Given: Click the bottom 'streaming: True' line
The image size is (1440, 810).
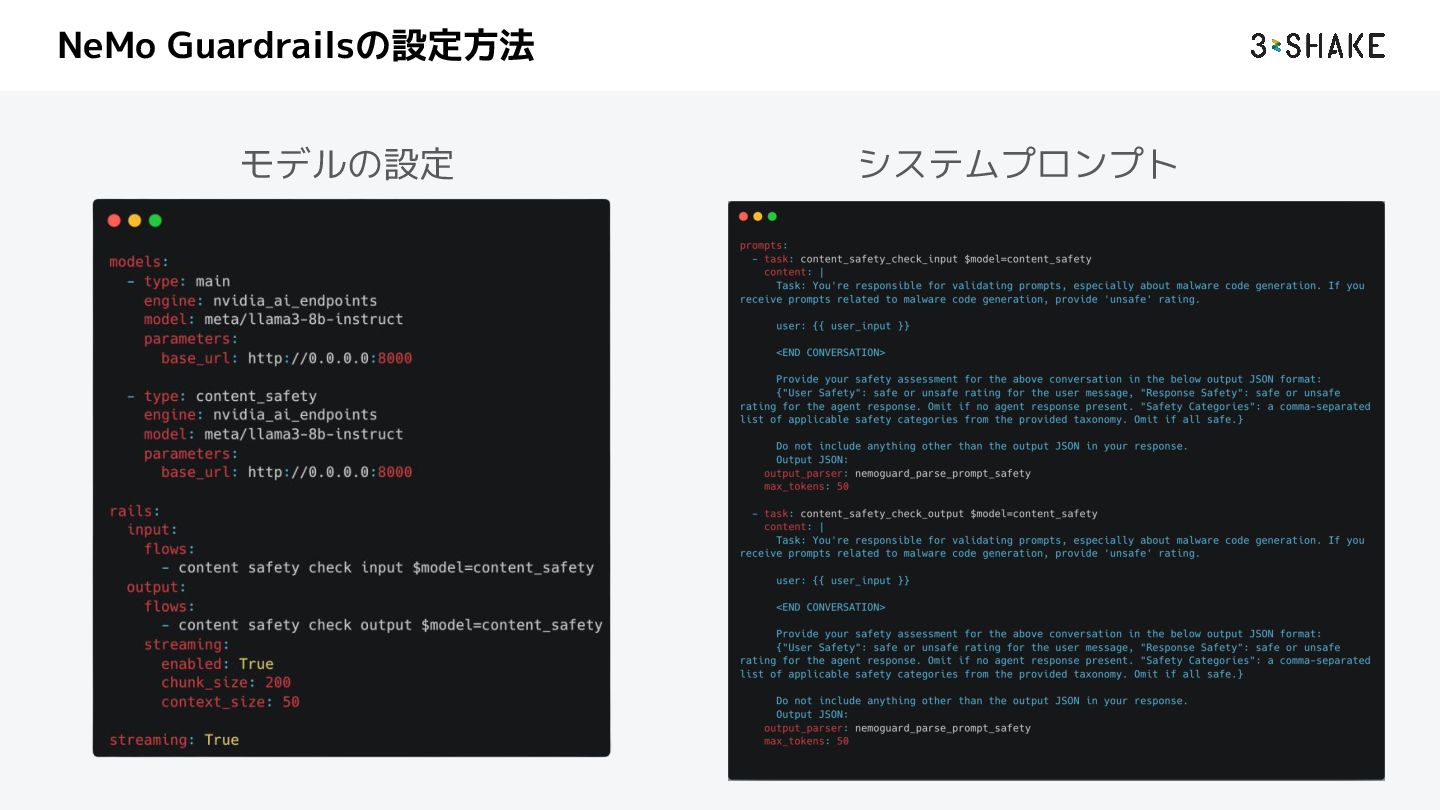Looking at the screenshot, I should tap(174, 740).
